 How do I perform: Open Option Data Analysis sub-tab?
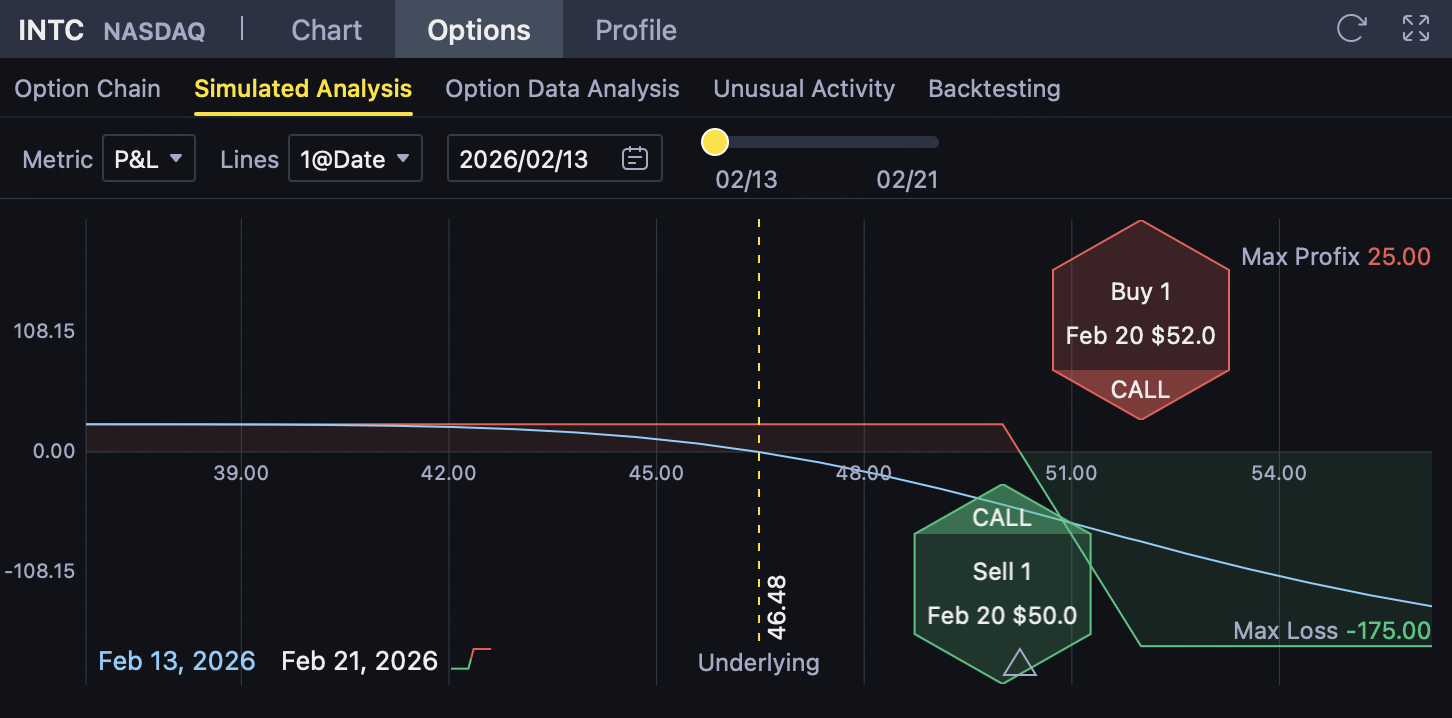tap(562, 89)
